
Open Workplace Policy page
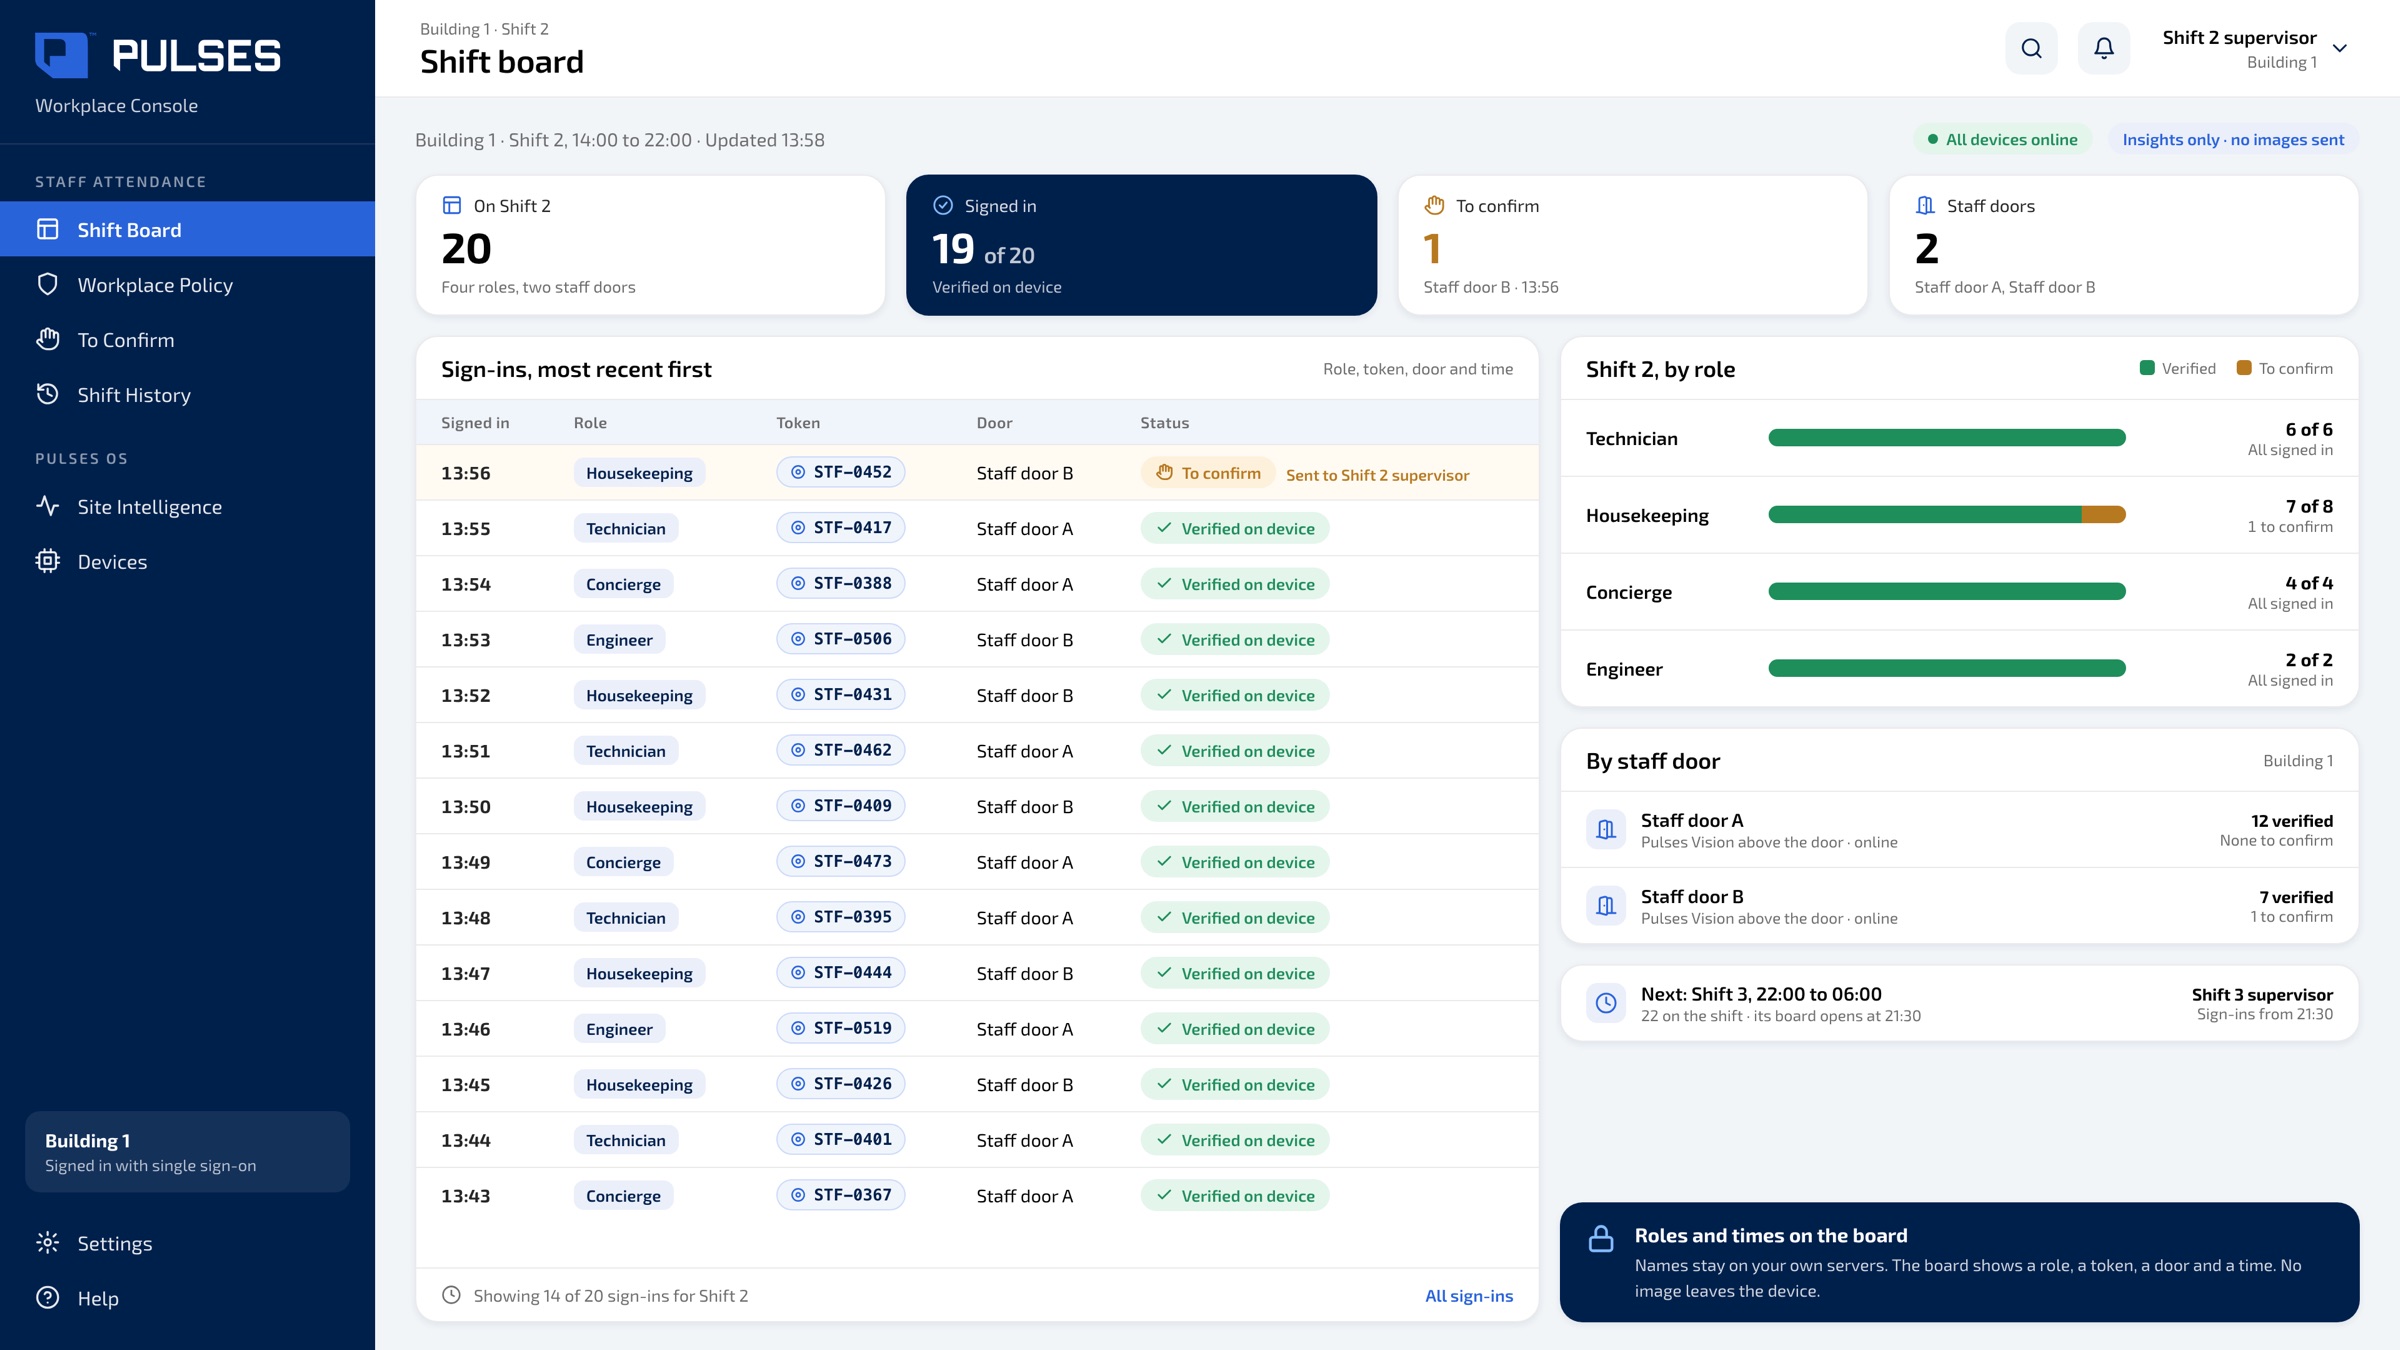pyautogui.click(x=187, y=284)
